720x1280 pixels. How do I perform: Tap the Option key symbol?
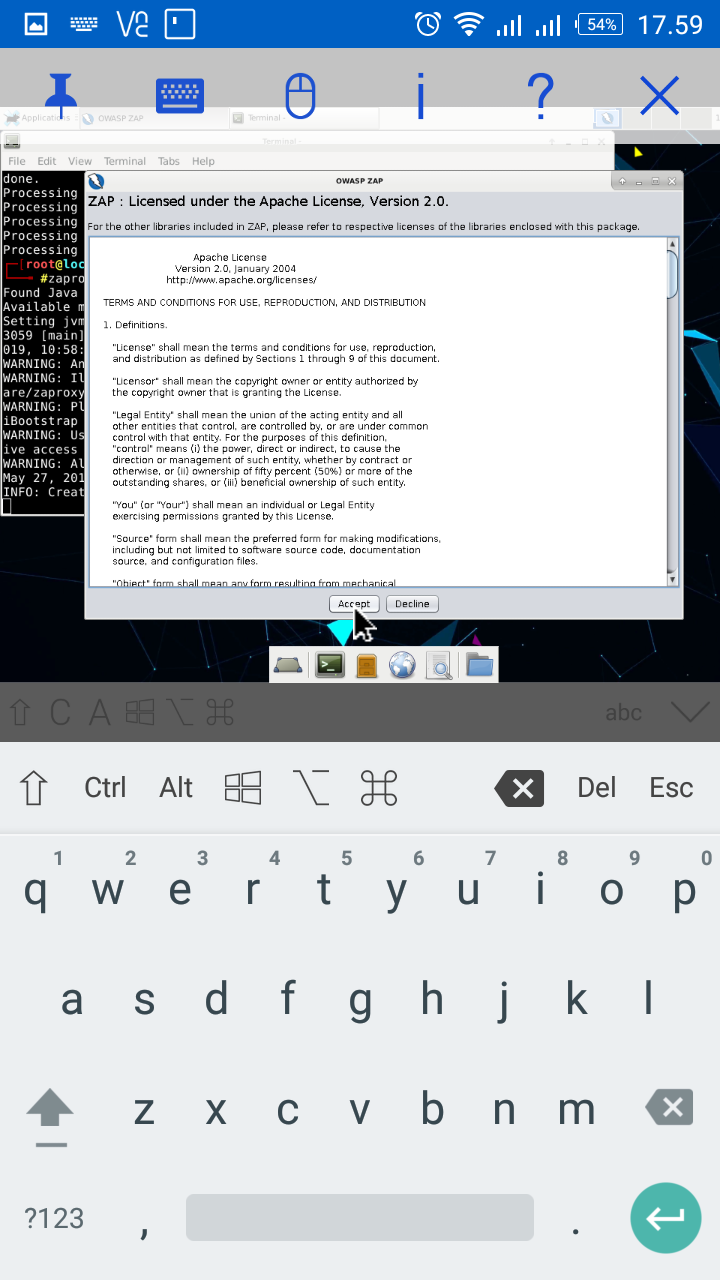point(311,788)
